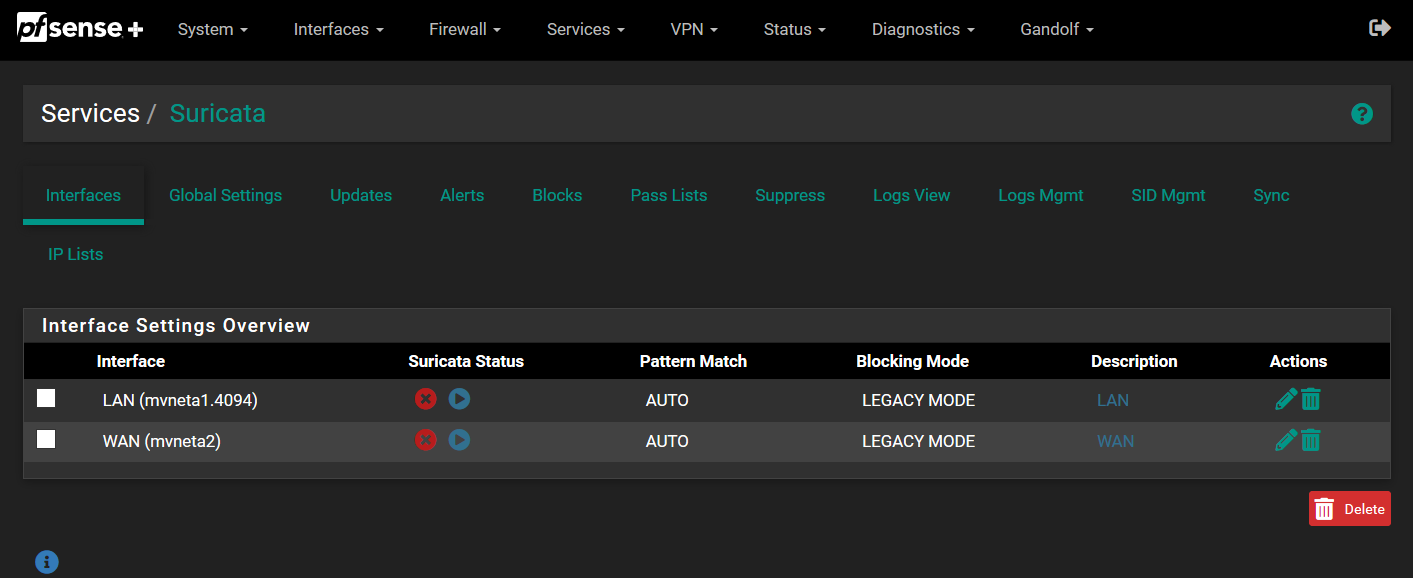The image size is (1413, 578).
Task: Edit the LAN interface with the pencil icon
Action: tap(1286, 400)
